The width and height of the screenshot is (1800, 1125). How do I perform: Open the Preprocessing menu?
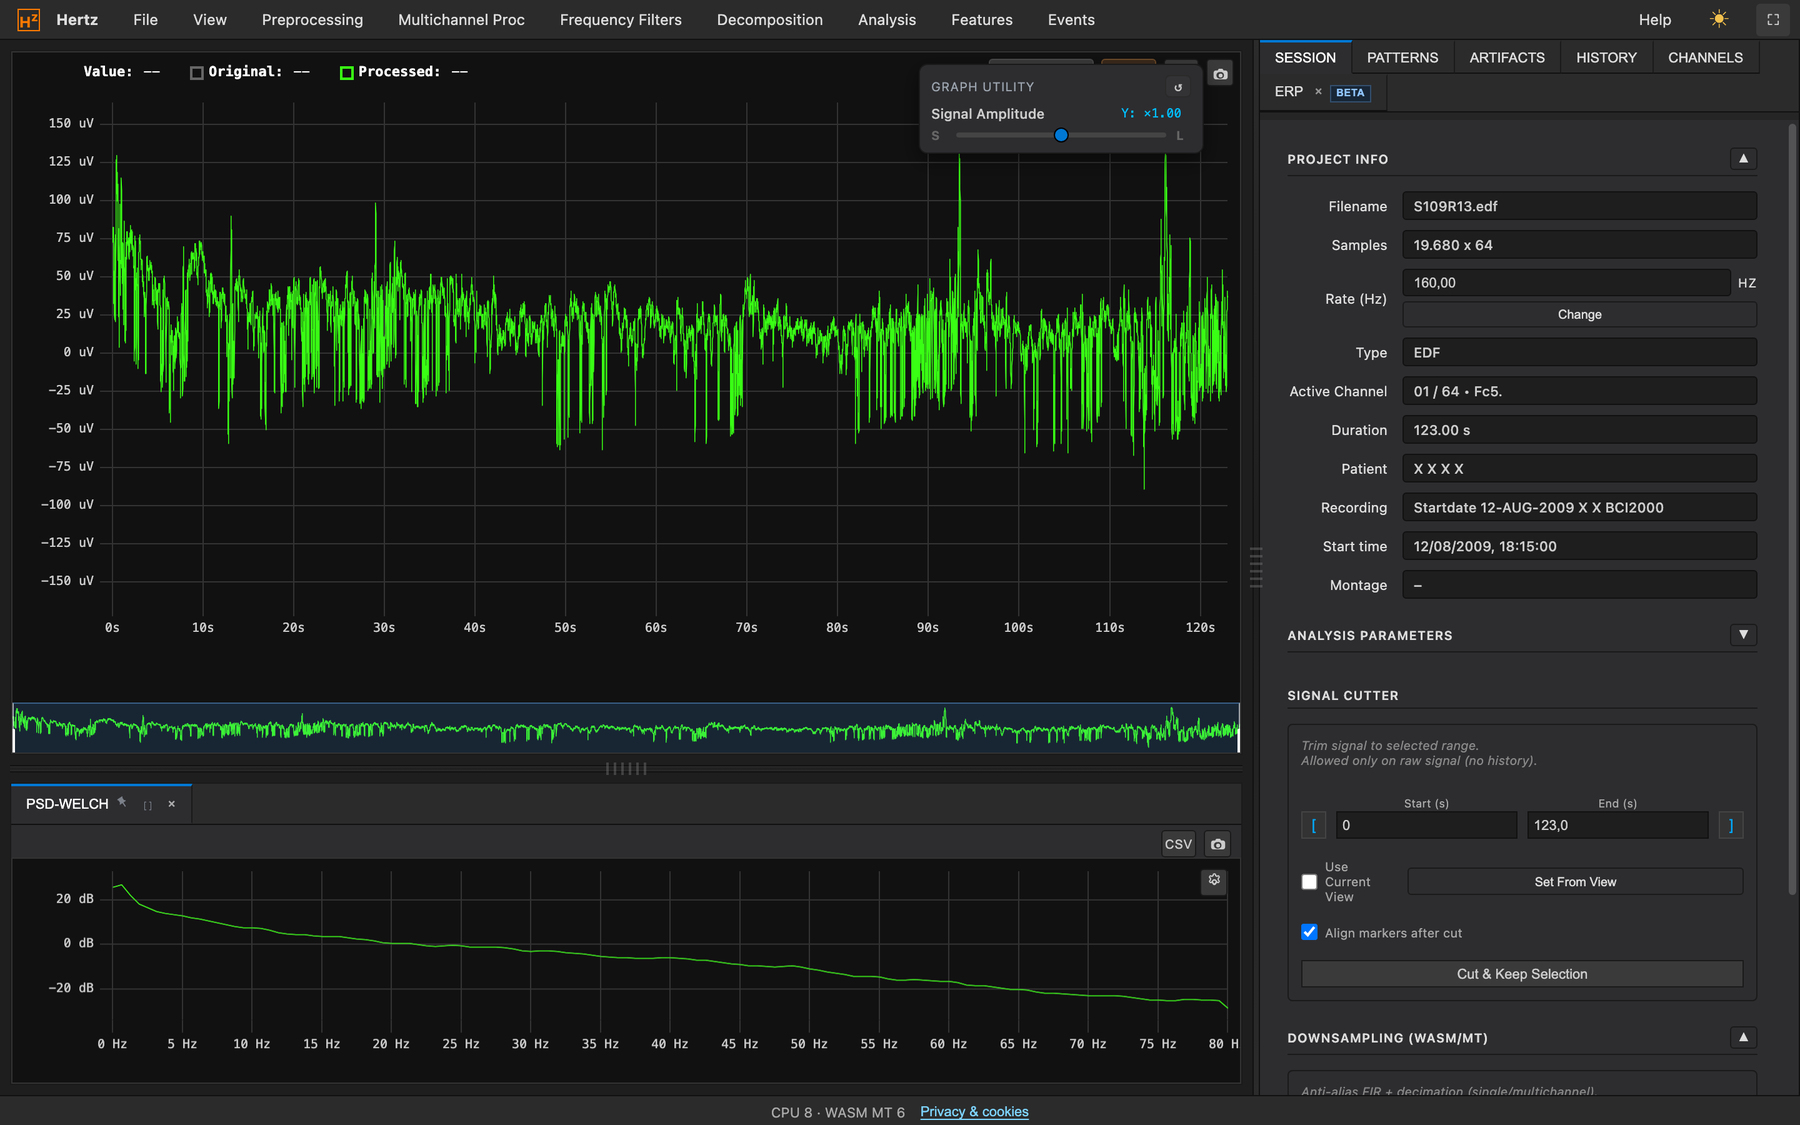[312, 20]
